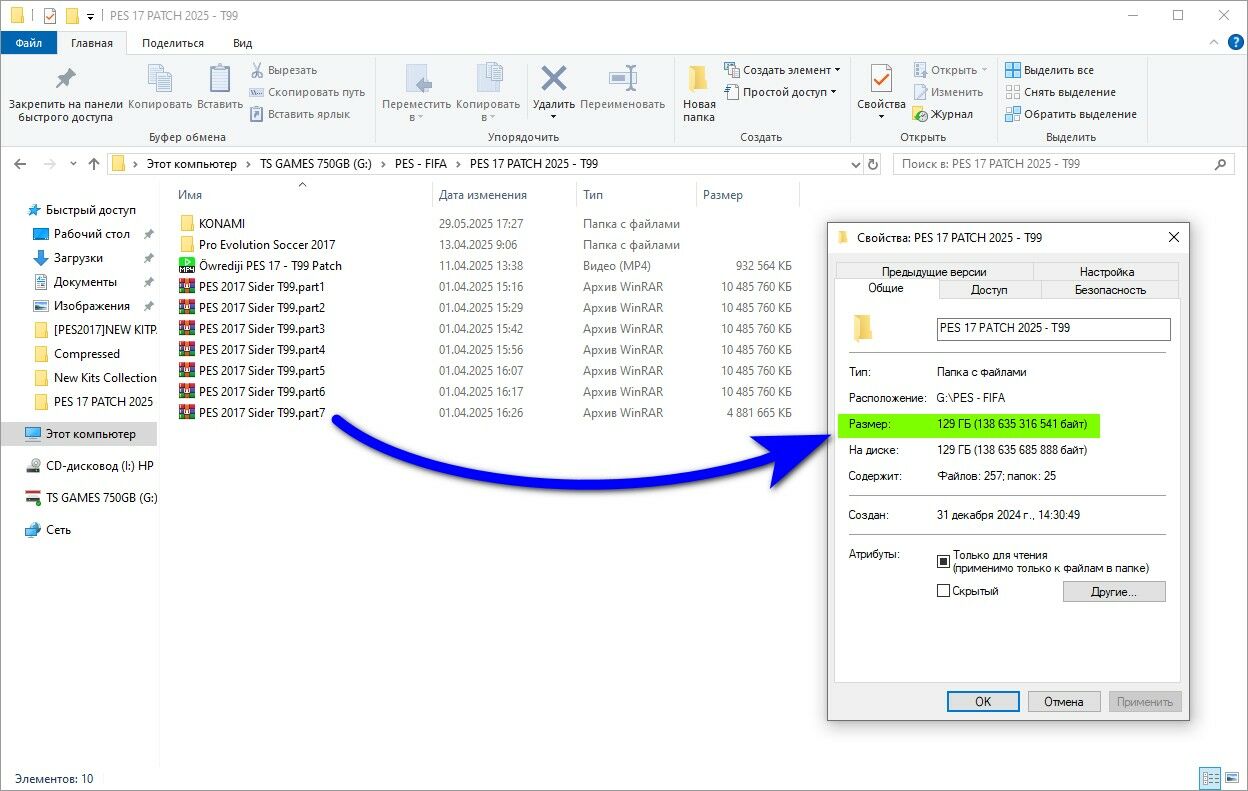
Task: Toggle the Read-only (Только для чтения) checkbox
Action: point(943,561)
